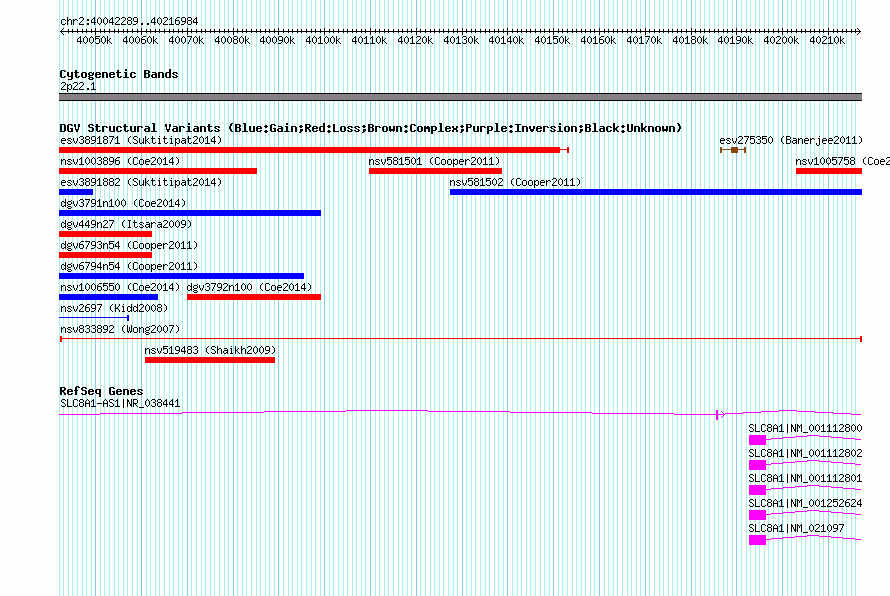The width and height of the screenshot is (890, 596).
Task: Click the dgv3791n100 blue gain bar
Action: click(190, 213)
